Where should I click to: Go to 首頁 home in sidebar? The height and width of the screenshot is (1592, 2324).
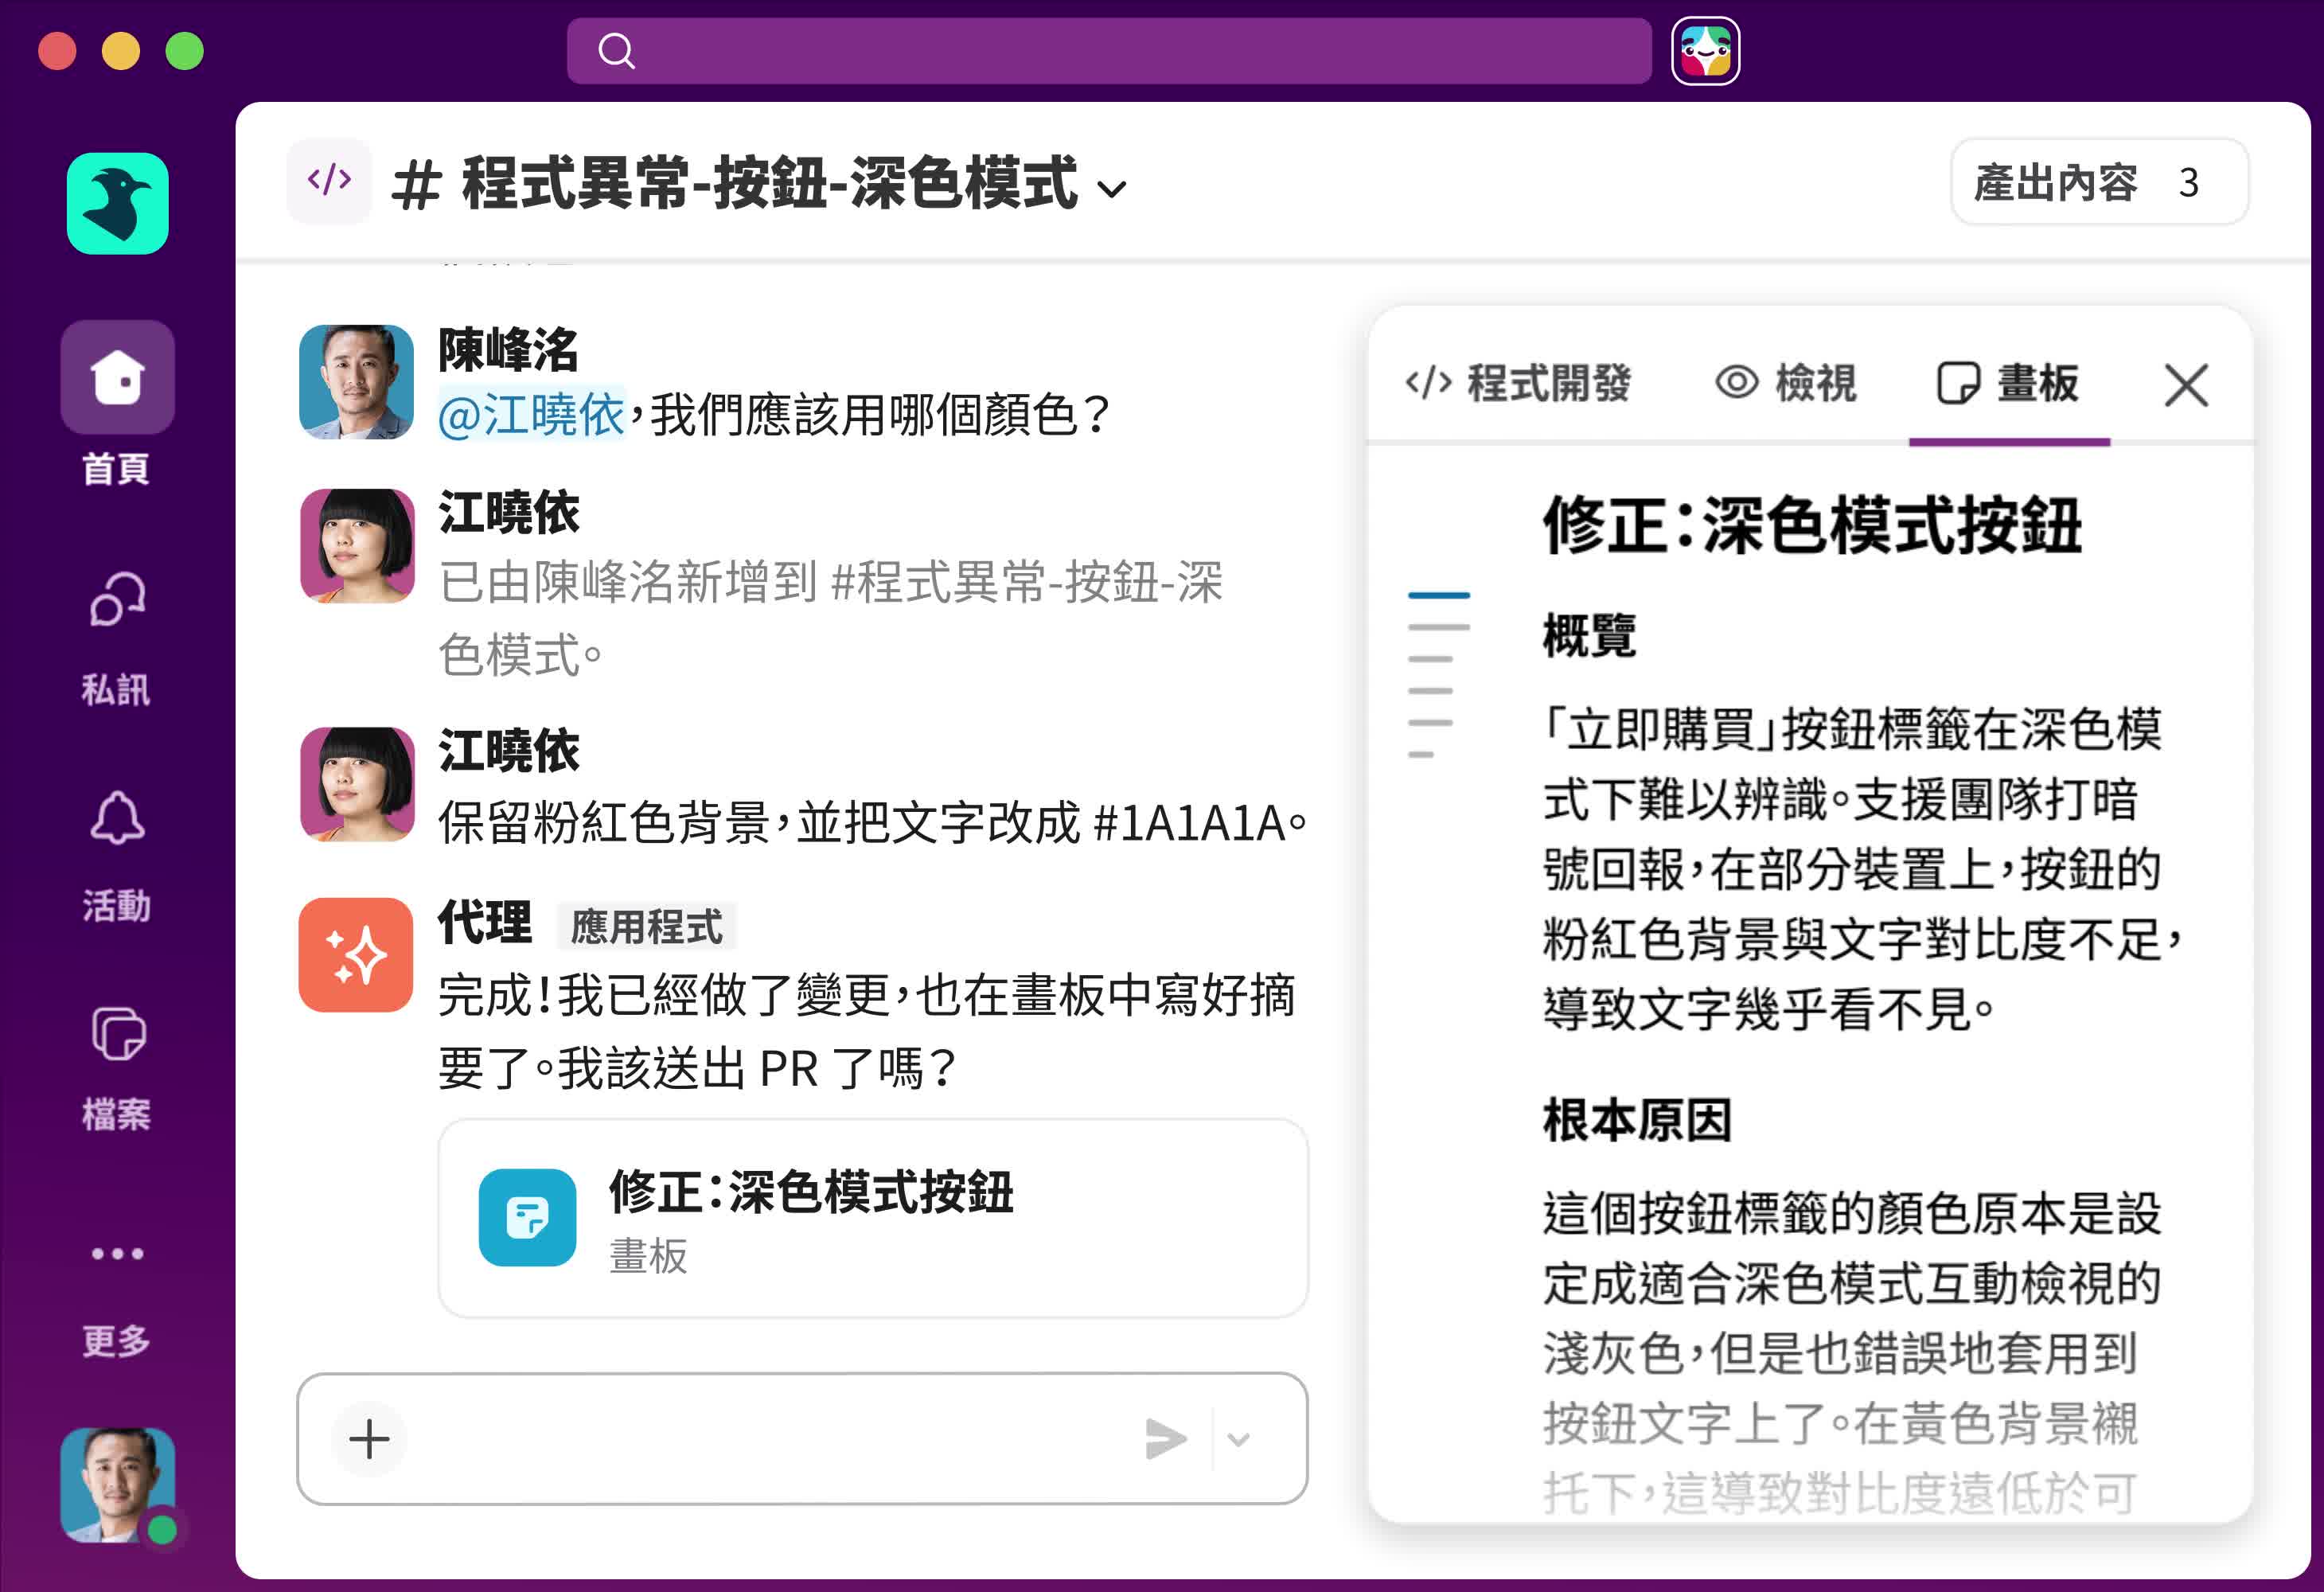tap(117, 404)
